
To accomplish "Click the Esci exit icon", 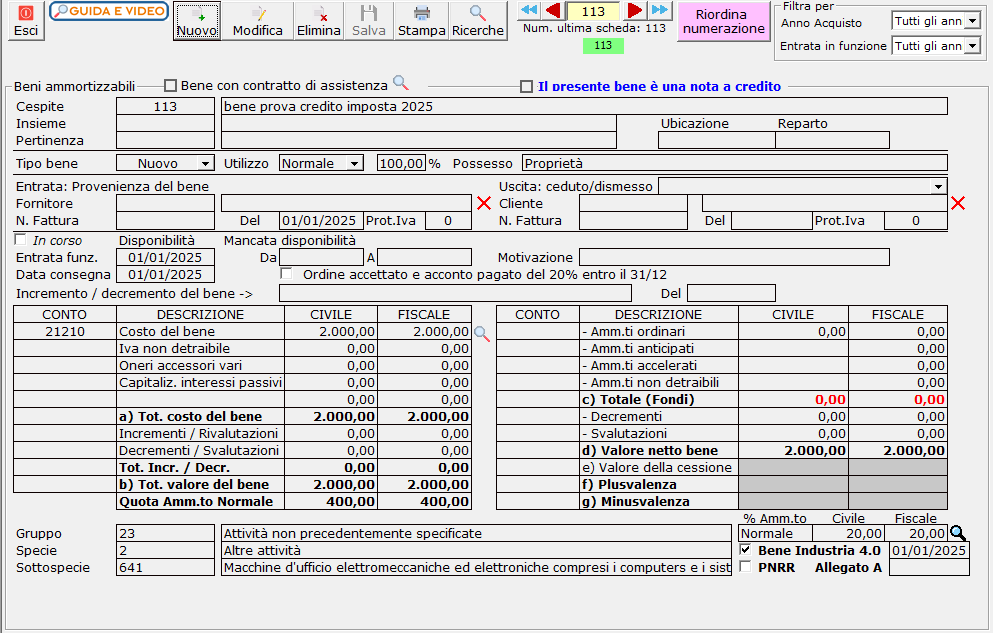I will (x=25, y=21).
